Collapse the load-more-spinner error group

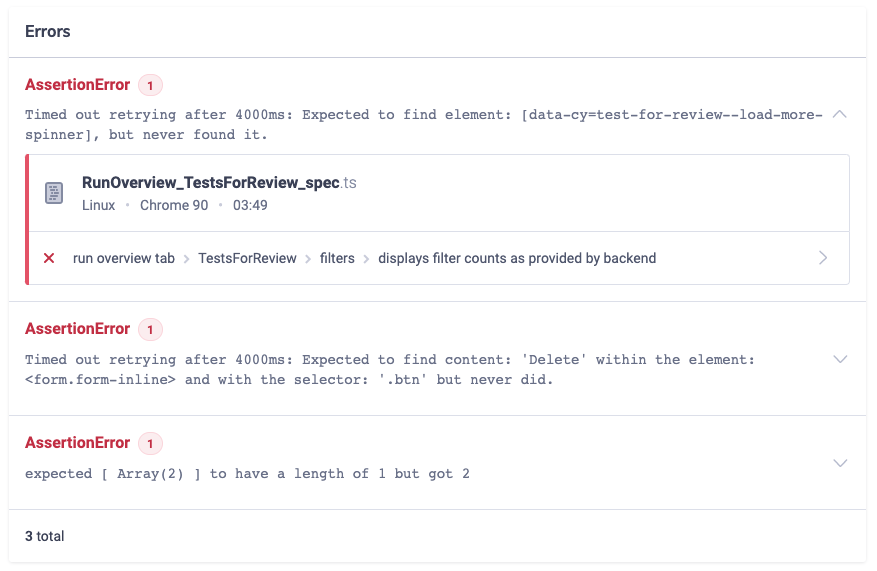click(x=840, y=114)
